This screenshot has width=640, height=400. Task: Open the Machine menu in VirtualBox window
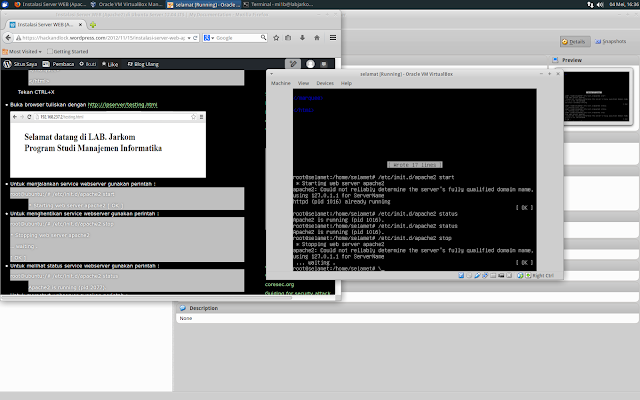click(281, 83)
